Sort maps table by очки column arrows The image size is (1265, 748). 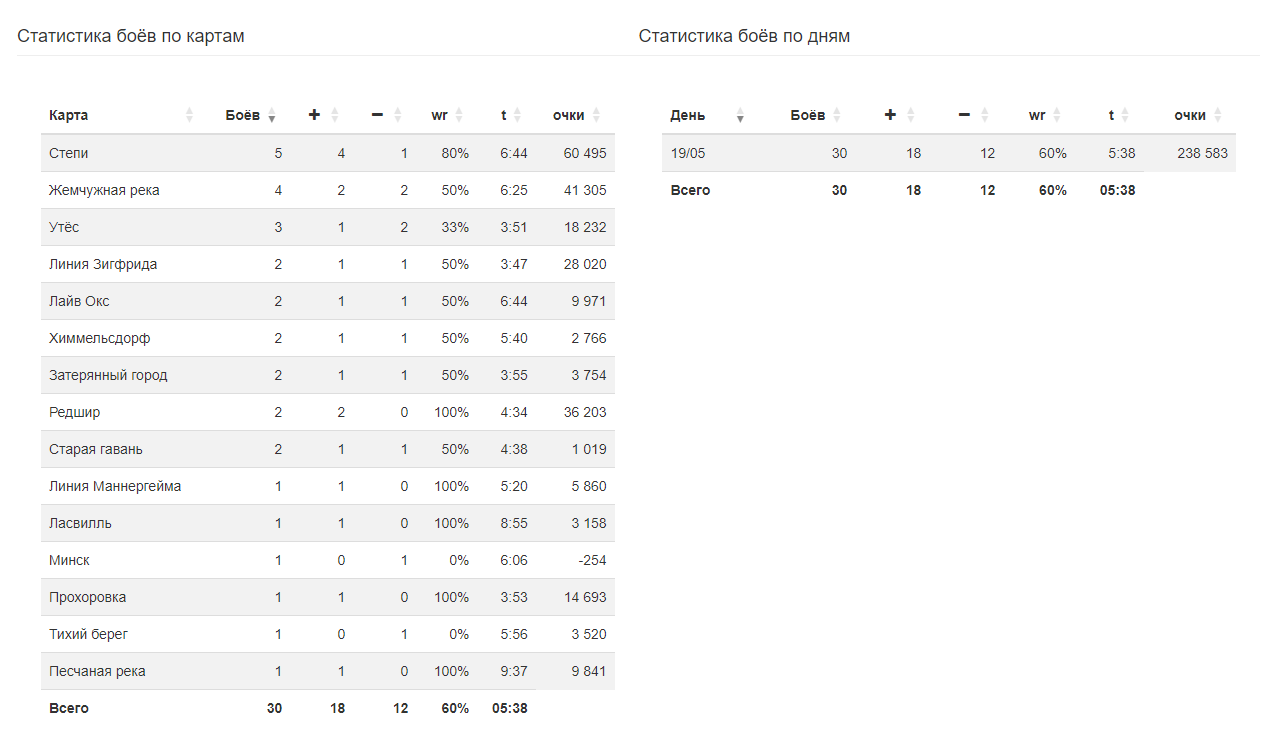point(596,116)
